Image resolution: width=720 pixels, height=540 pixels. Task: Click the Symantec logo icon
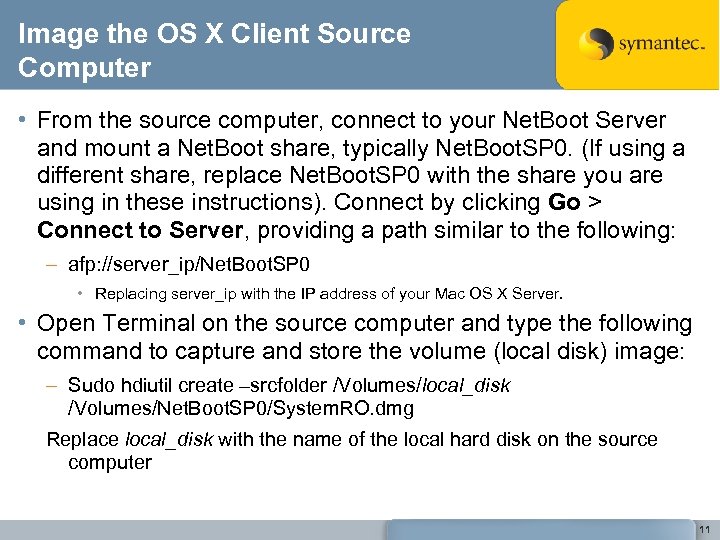pyautogui.click(x=596, y=44)
